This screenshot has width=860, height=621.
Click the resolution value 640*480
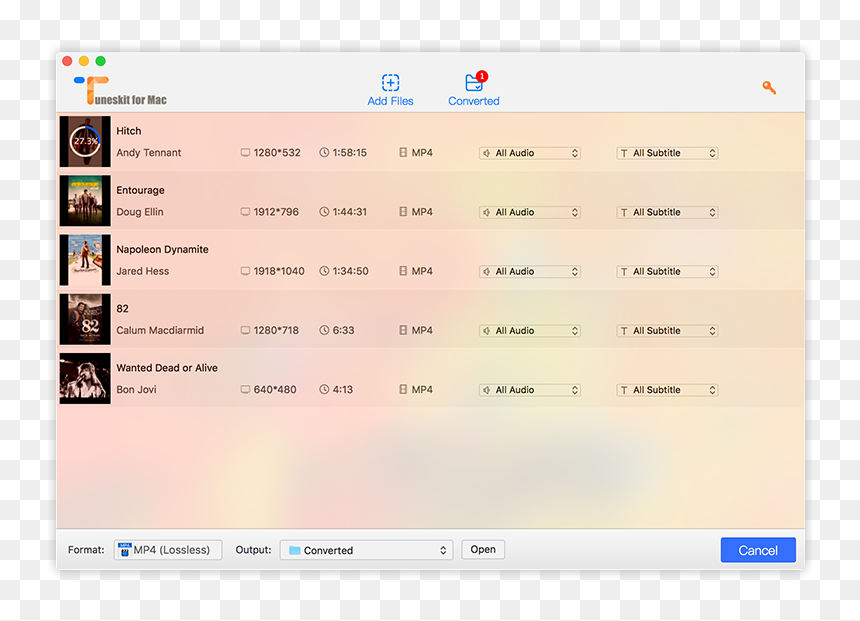click(275, 389)
